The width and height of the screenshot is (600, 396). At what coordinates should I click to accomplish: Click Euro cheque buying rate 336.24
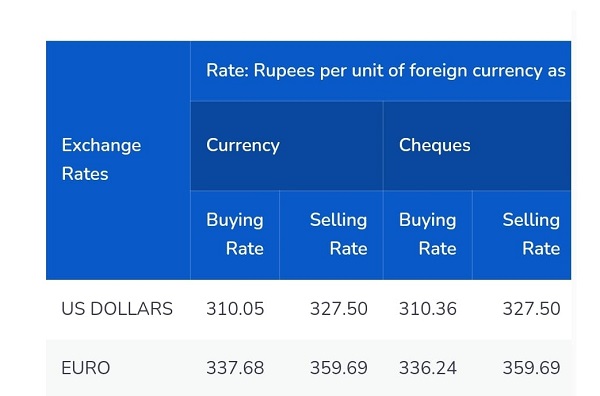428,368
